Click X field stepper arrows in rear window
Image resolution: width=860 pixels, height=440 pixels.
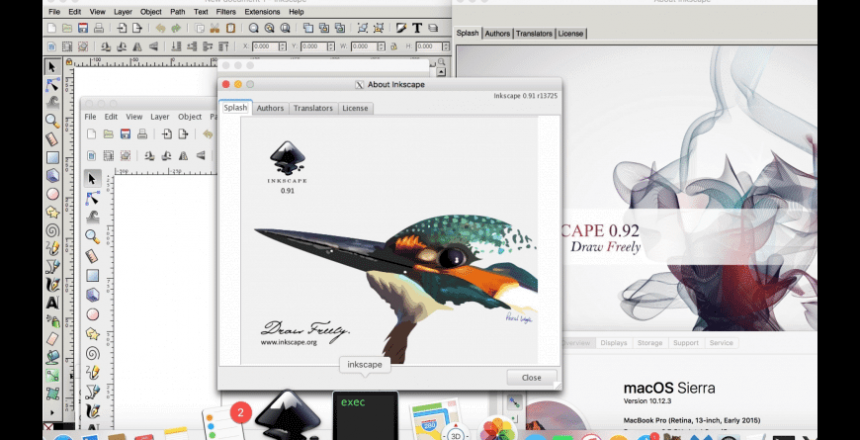coord(282,47)
